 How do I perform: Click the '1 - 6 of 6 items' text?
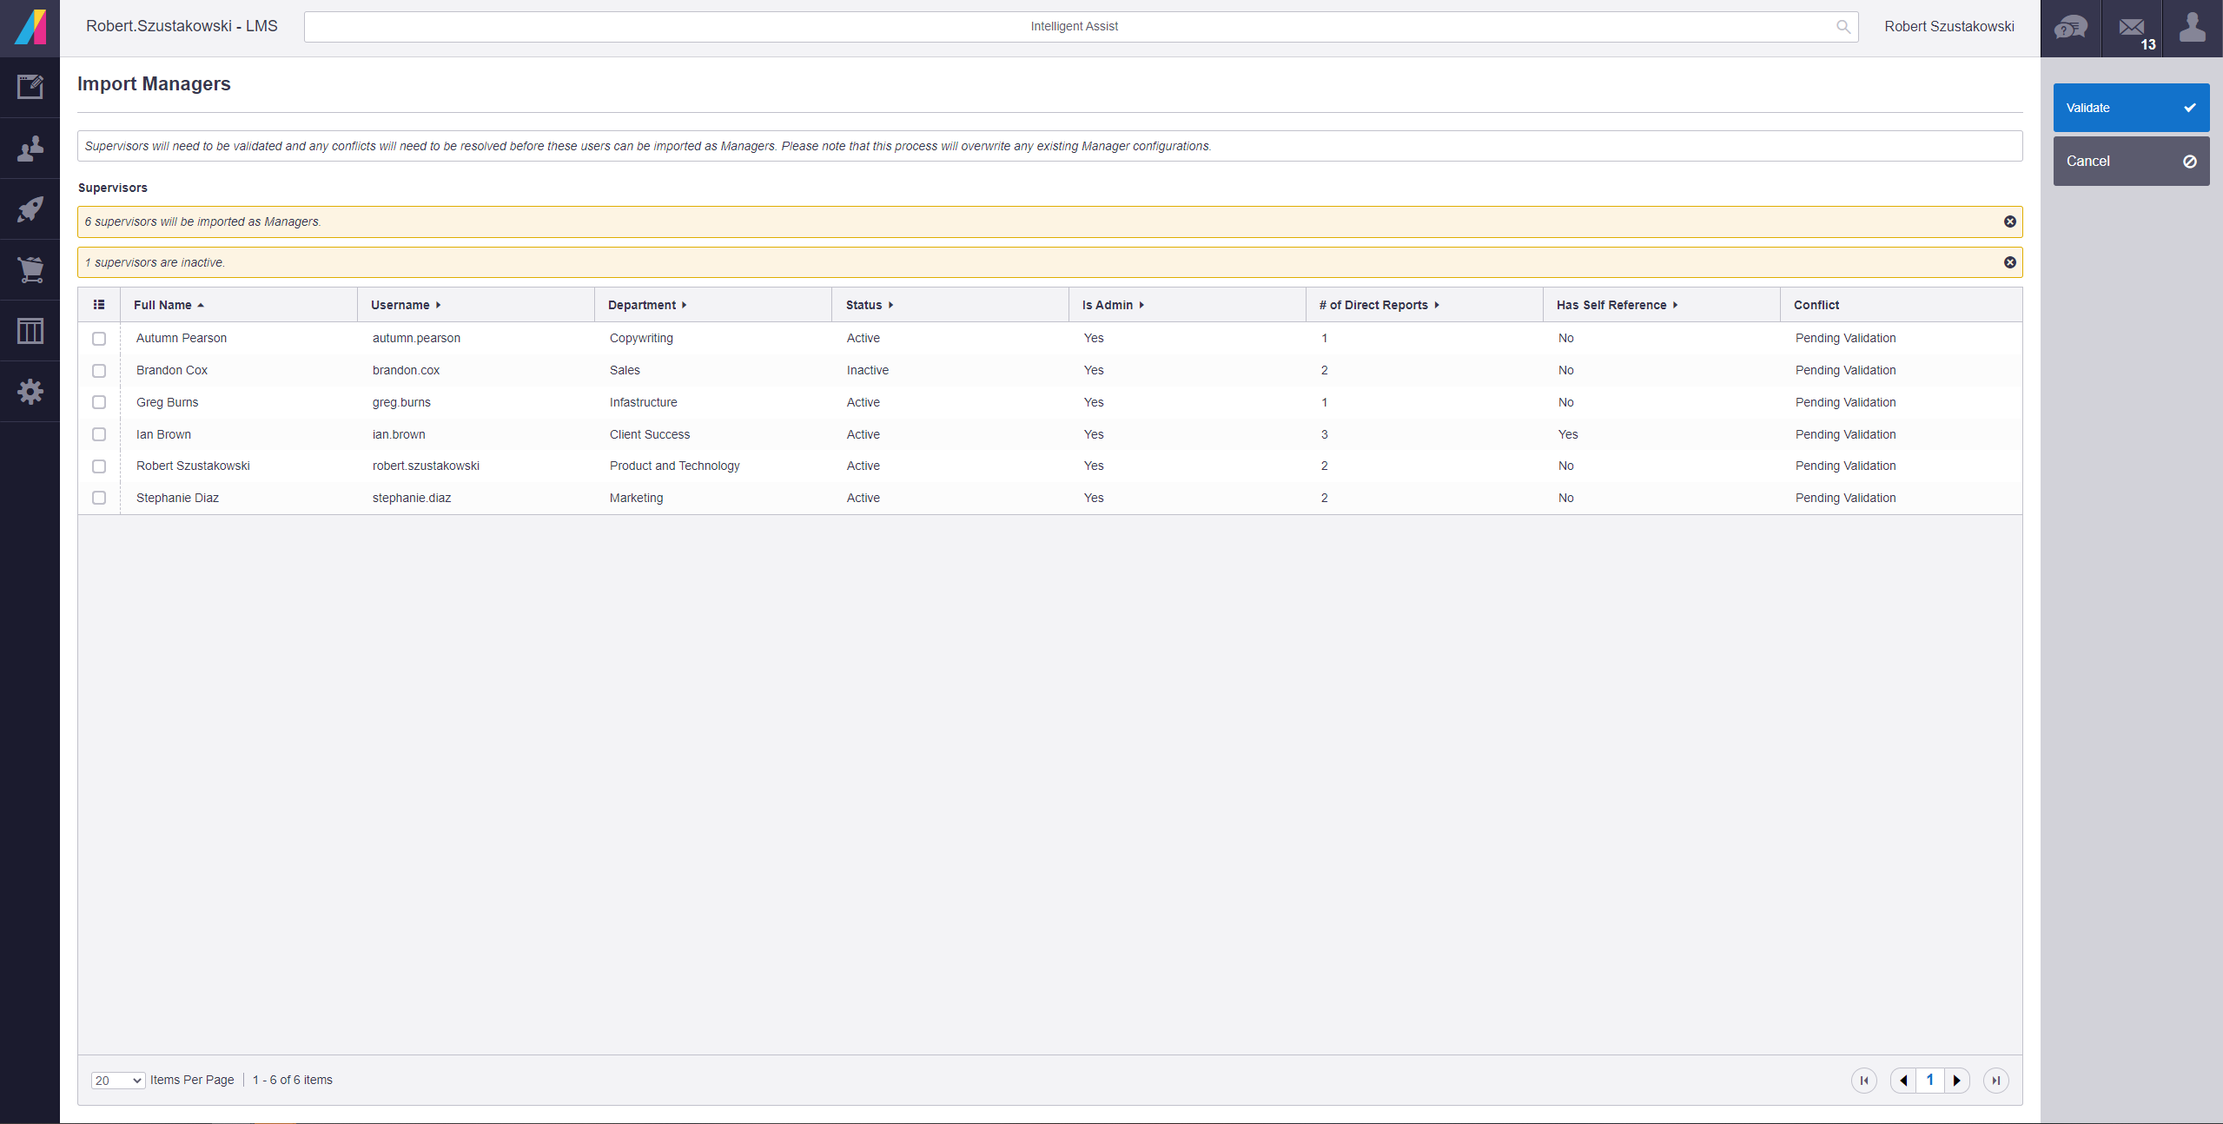(292, 1080)
